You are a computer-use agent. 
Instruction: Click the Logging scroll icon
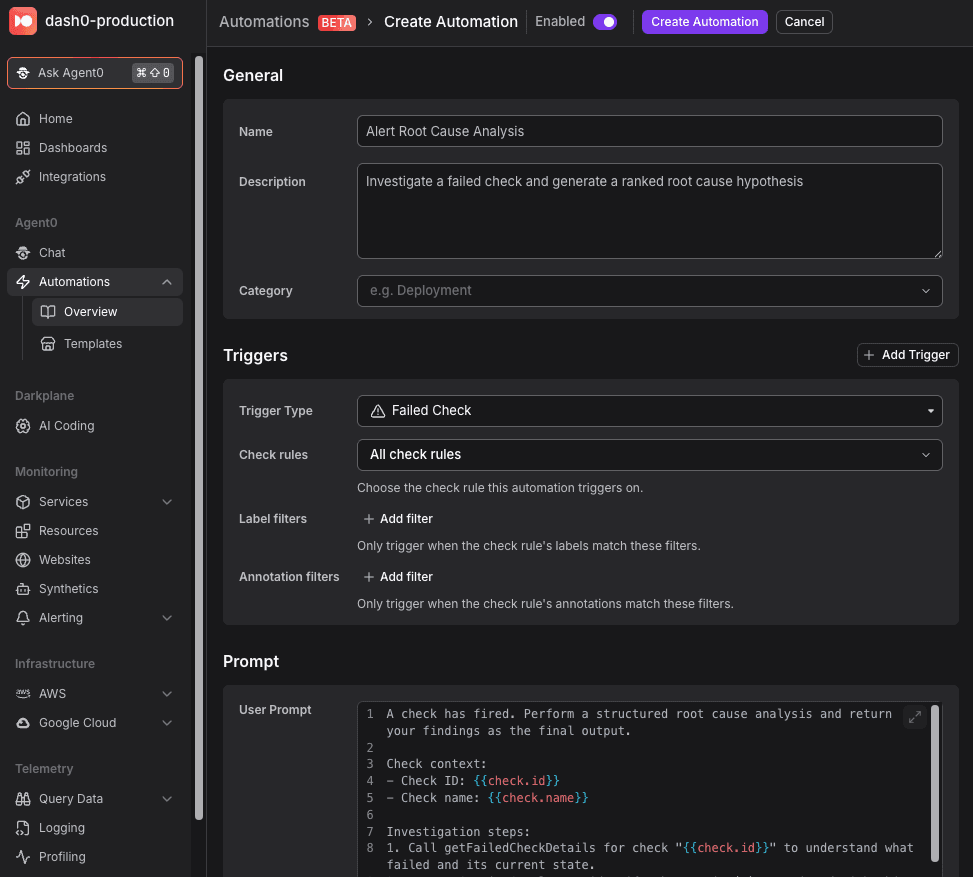click(x=23, y=828)
